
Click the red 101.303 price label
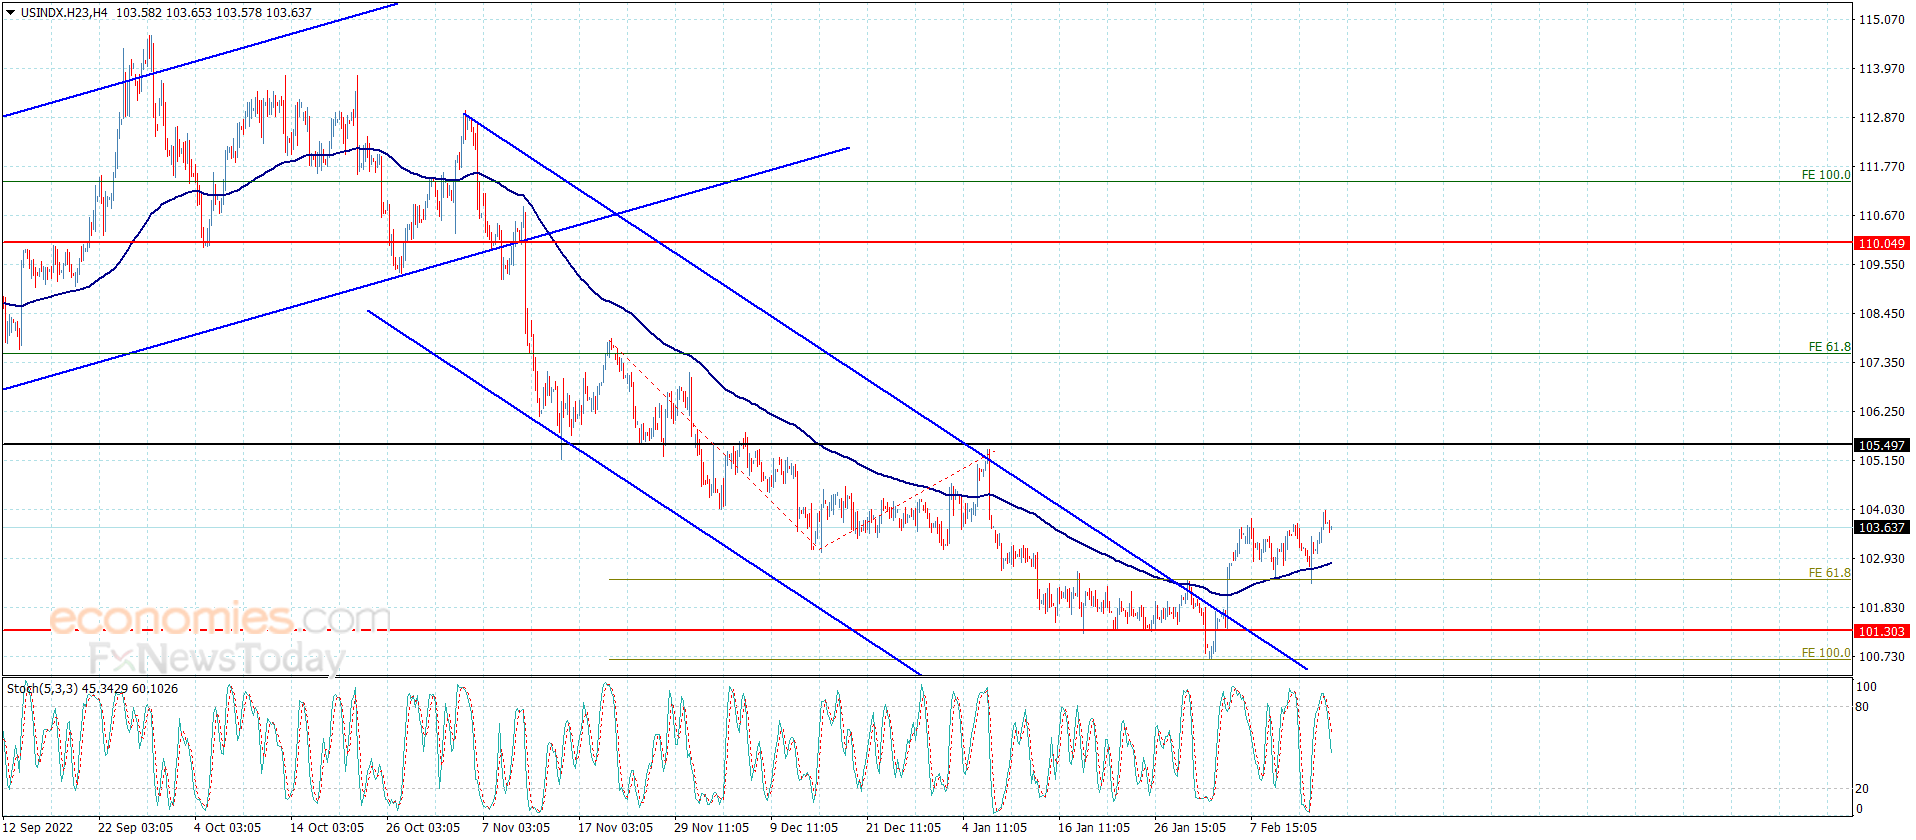(1881, 631)
